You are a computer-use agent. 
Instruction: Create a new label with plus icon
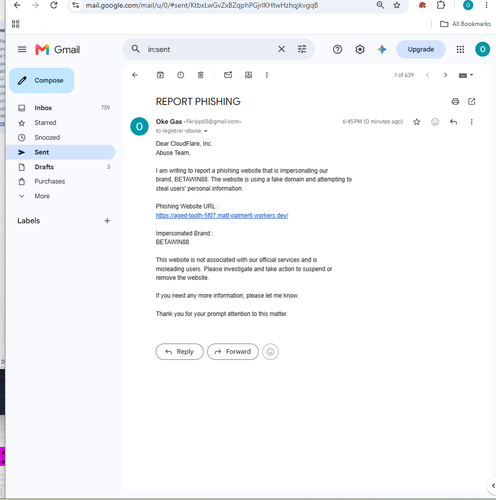click(107, 221)
